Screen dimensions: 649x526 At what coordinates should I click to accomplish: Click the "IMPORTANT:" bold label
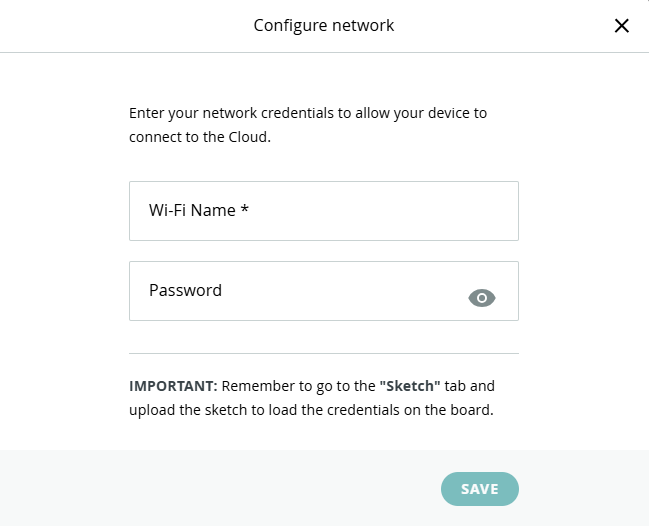173,385
